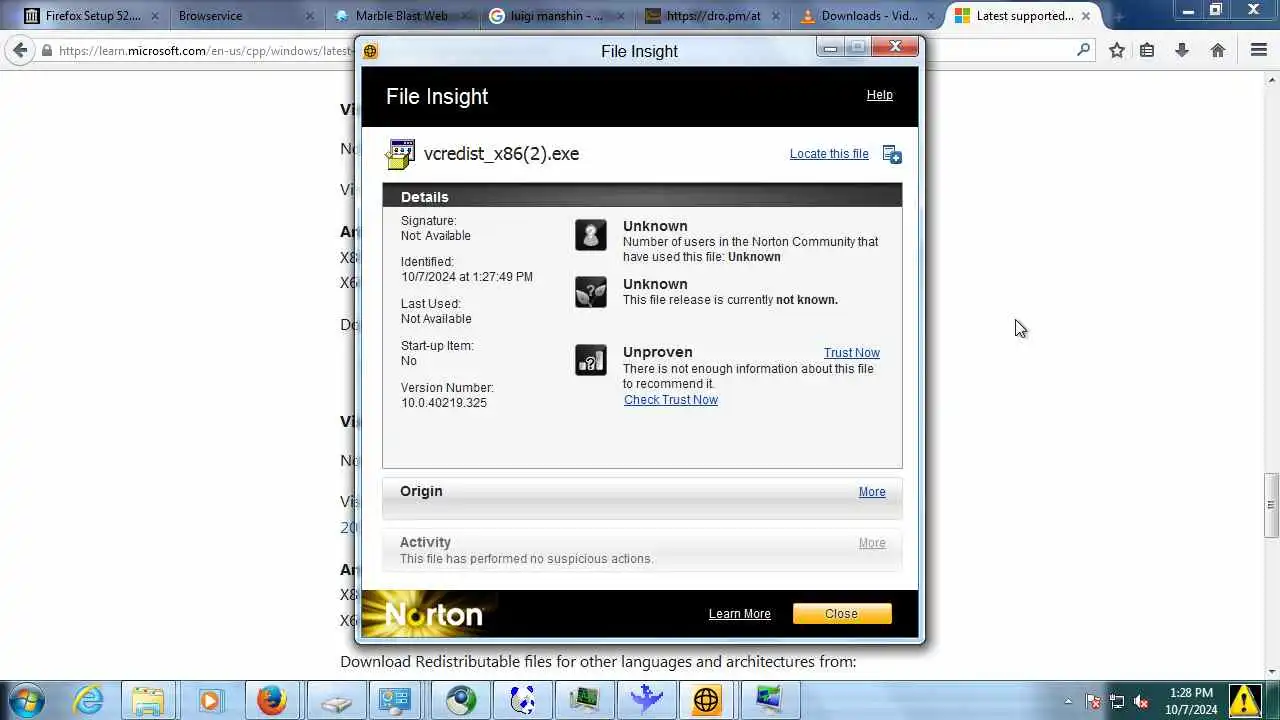
Task: Click the Norton globe taskbar icon
Action: [x=706, y=700]
